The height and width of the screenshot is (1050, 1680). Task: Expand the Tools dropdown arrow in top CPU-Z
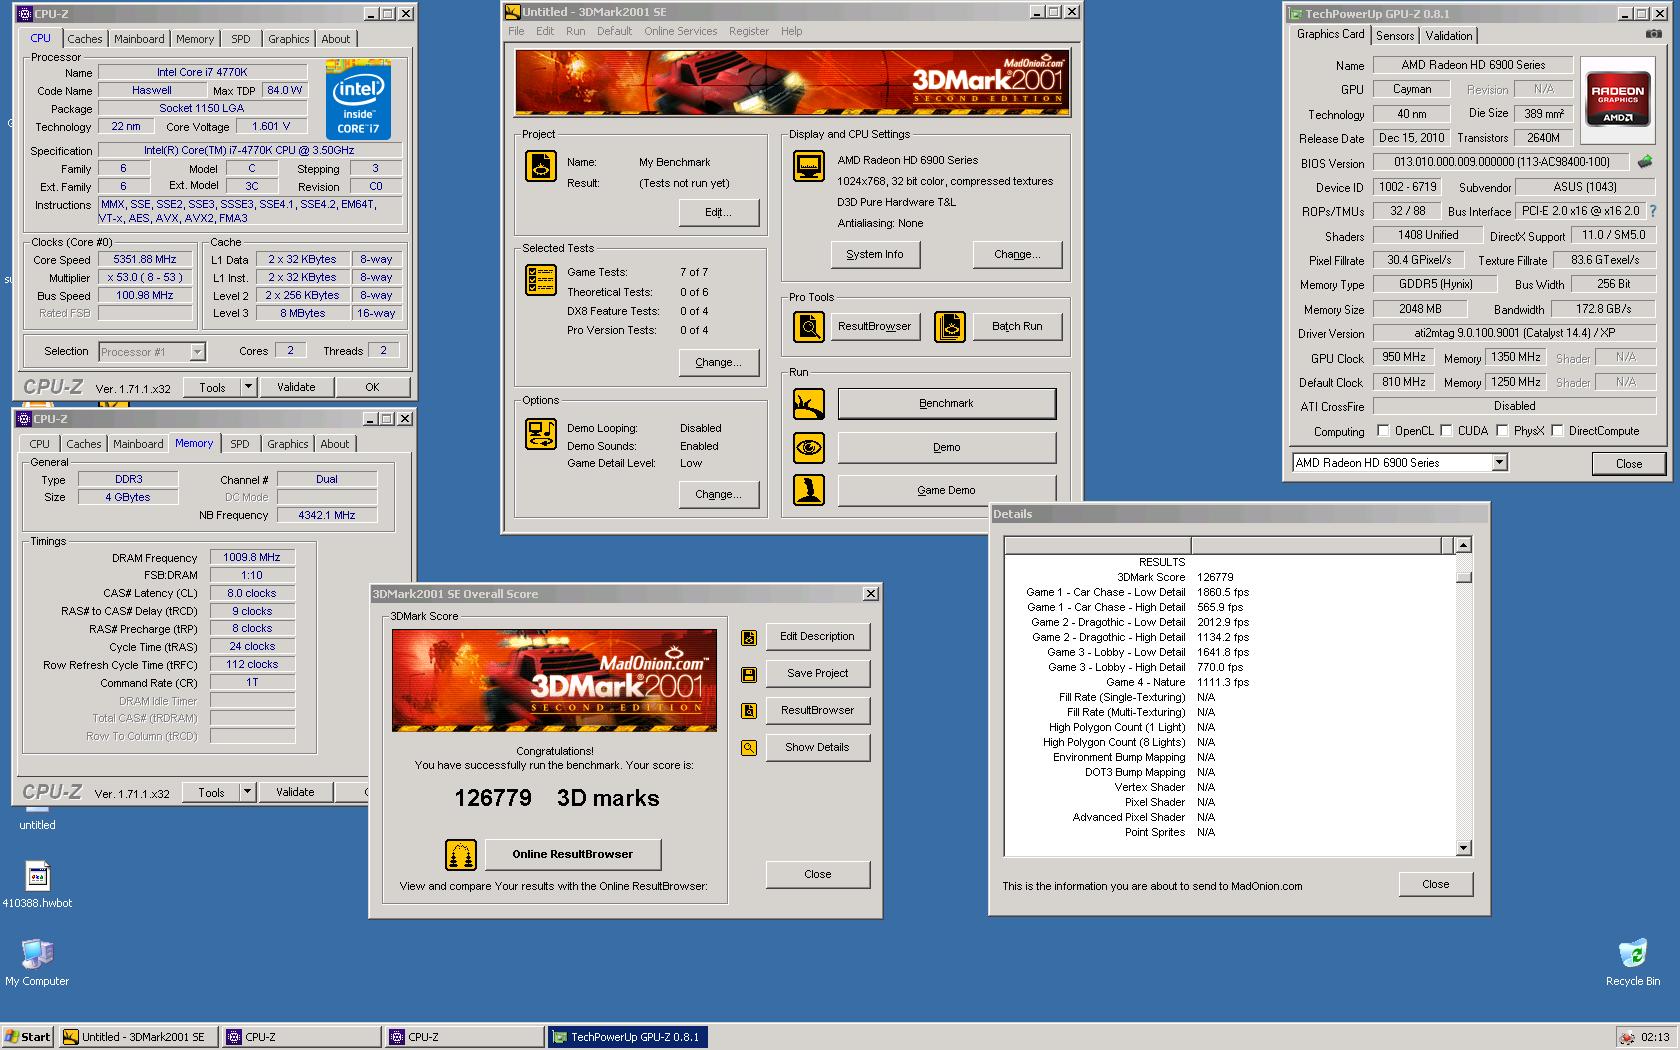point(249,387)
